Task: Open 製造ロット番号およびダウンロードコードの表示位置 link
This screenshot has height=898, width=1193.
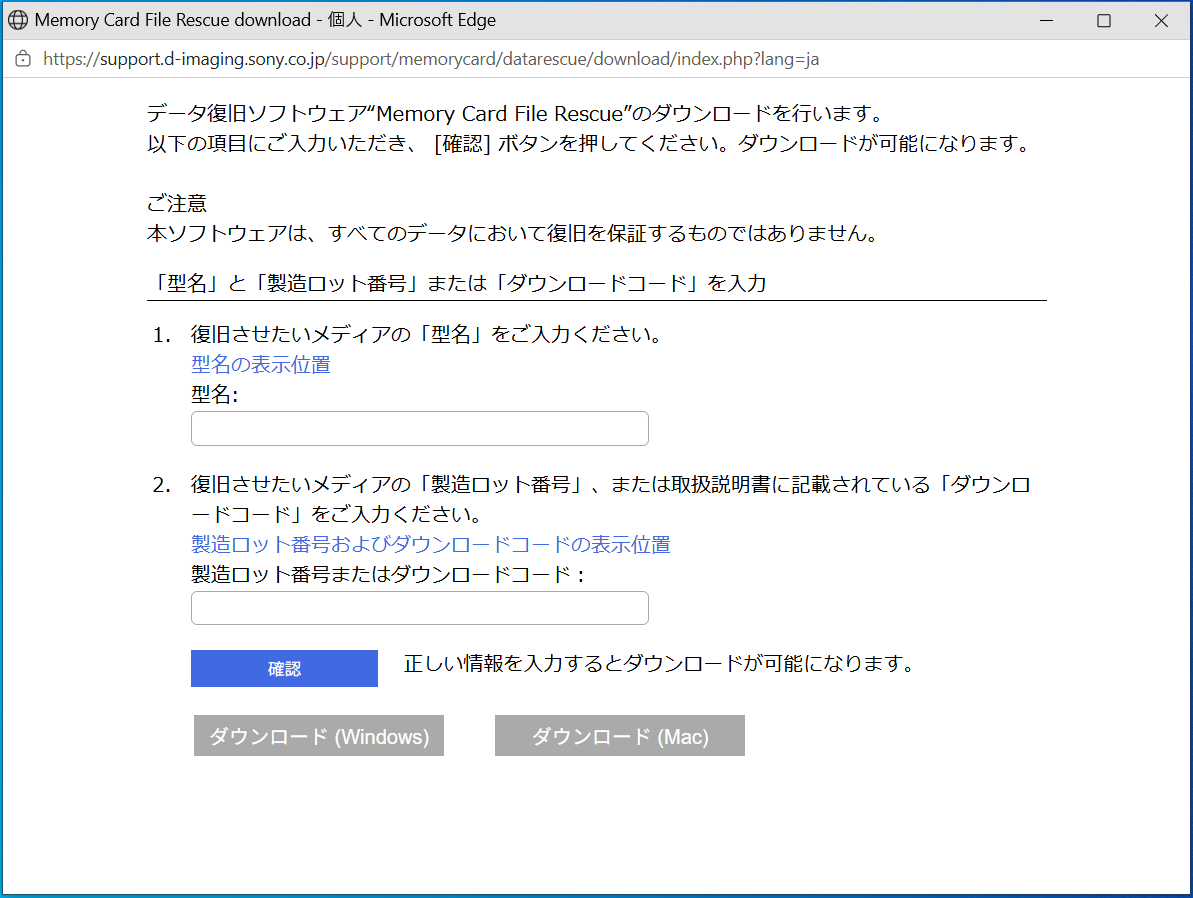Action: [431, 544]
